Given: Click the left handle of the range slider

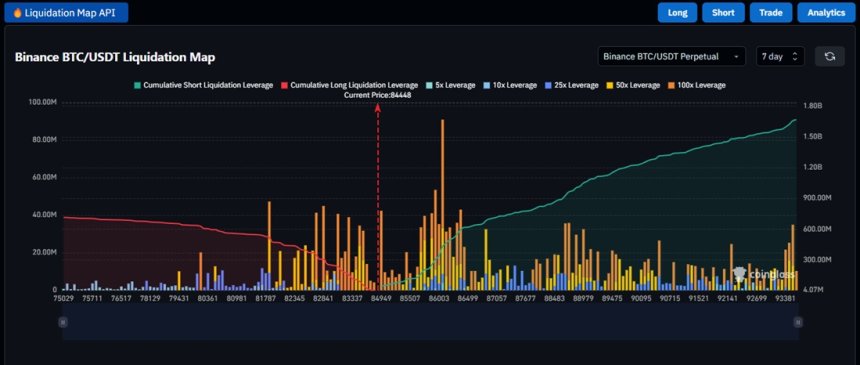Looking at the screenshot, I should [63, 322].
